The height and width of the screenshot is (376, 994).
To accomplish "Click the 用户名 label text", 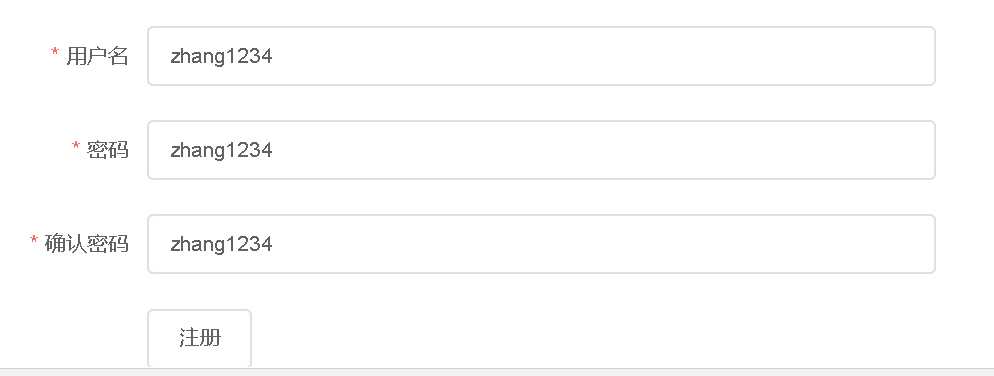I will (x=97, y=56).
